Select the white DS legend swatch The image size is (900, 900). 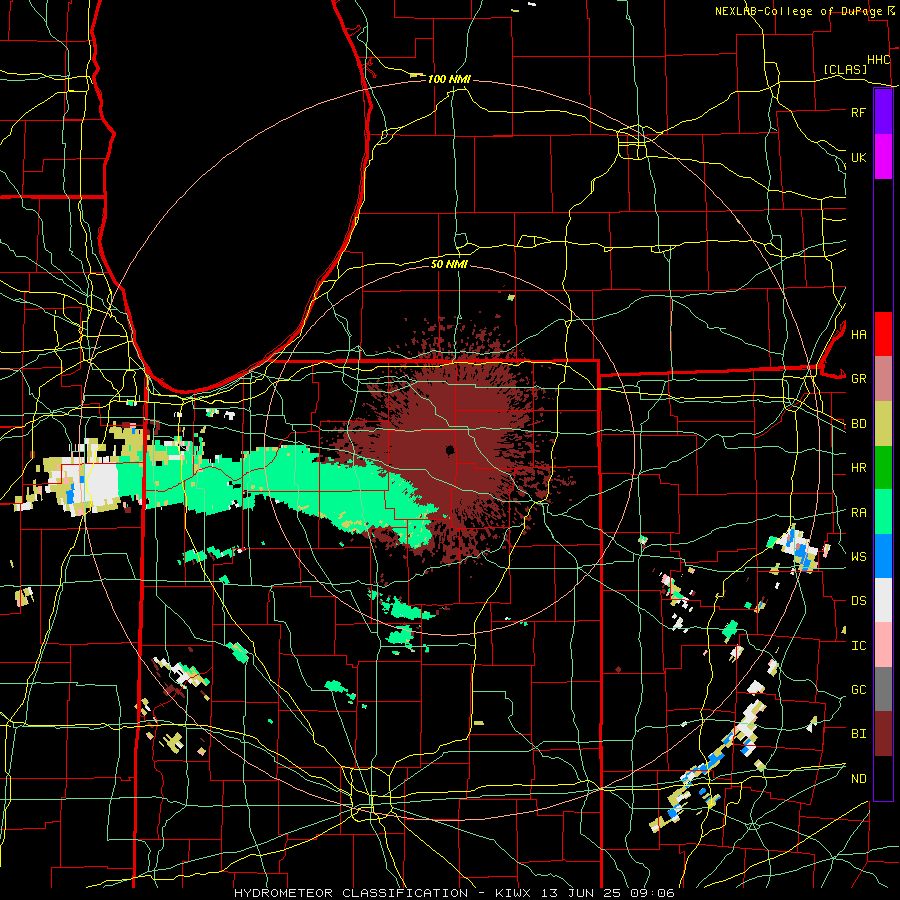click(883, 600)
